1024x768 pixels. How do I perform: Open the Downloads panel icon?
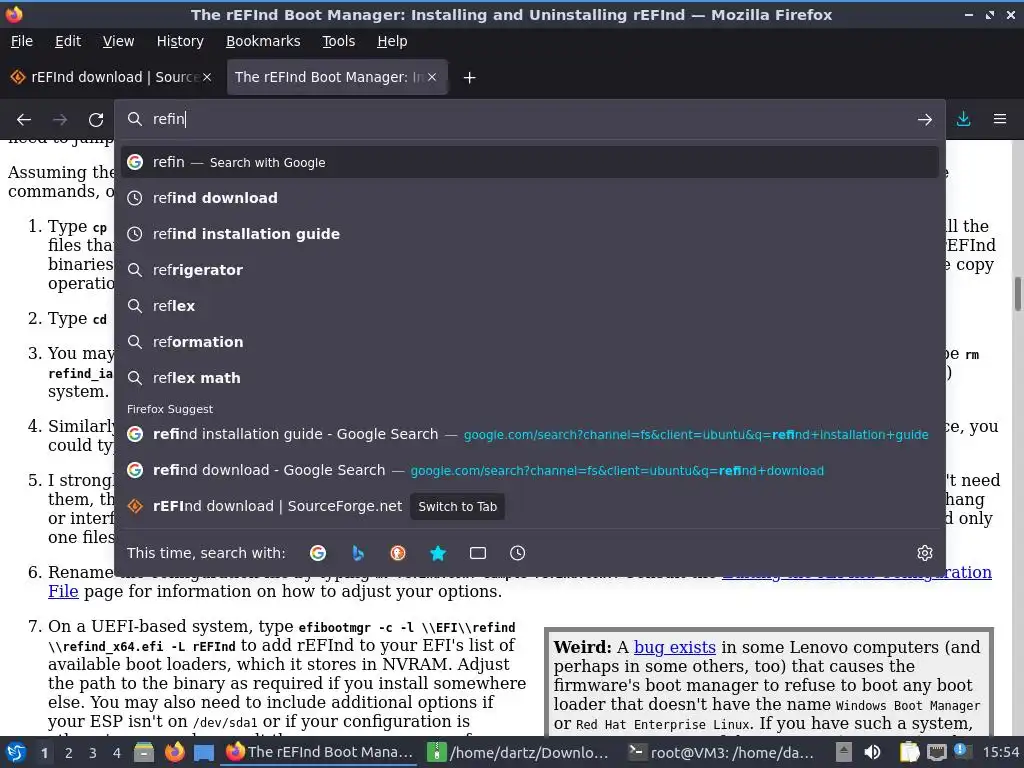963,119
